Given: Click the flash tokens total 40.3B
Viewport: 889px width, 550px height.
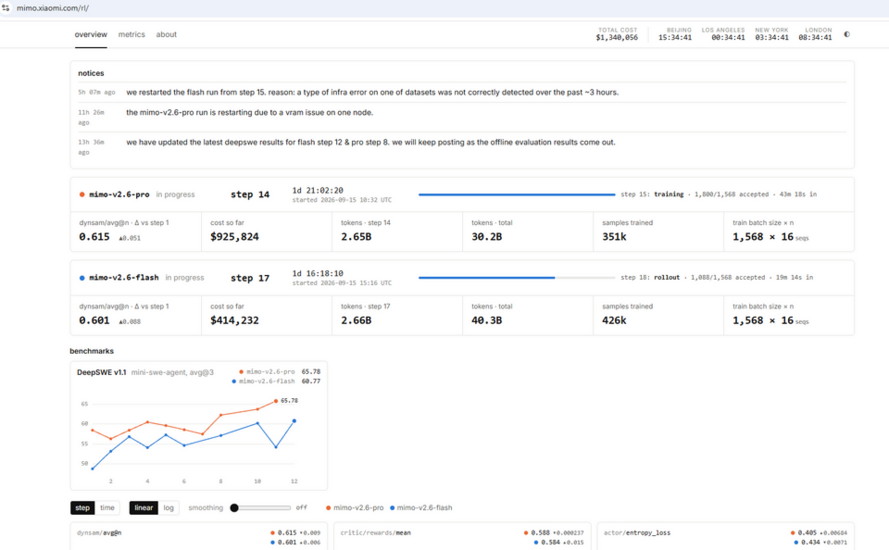Looking at the screenshot, I should pos(486,320).
